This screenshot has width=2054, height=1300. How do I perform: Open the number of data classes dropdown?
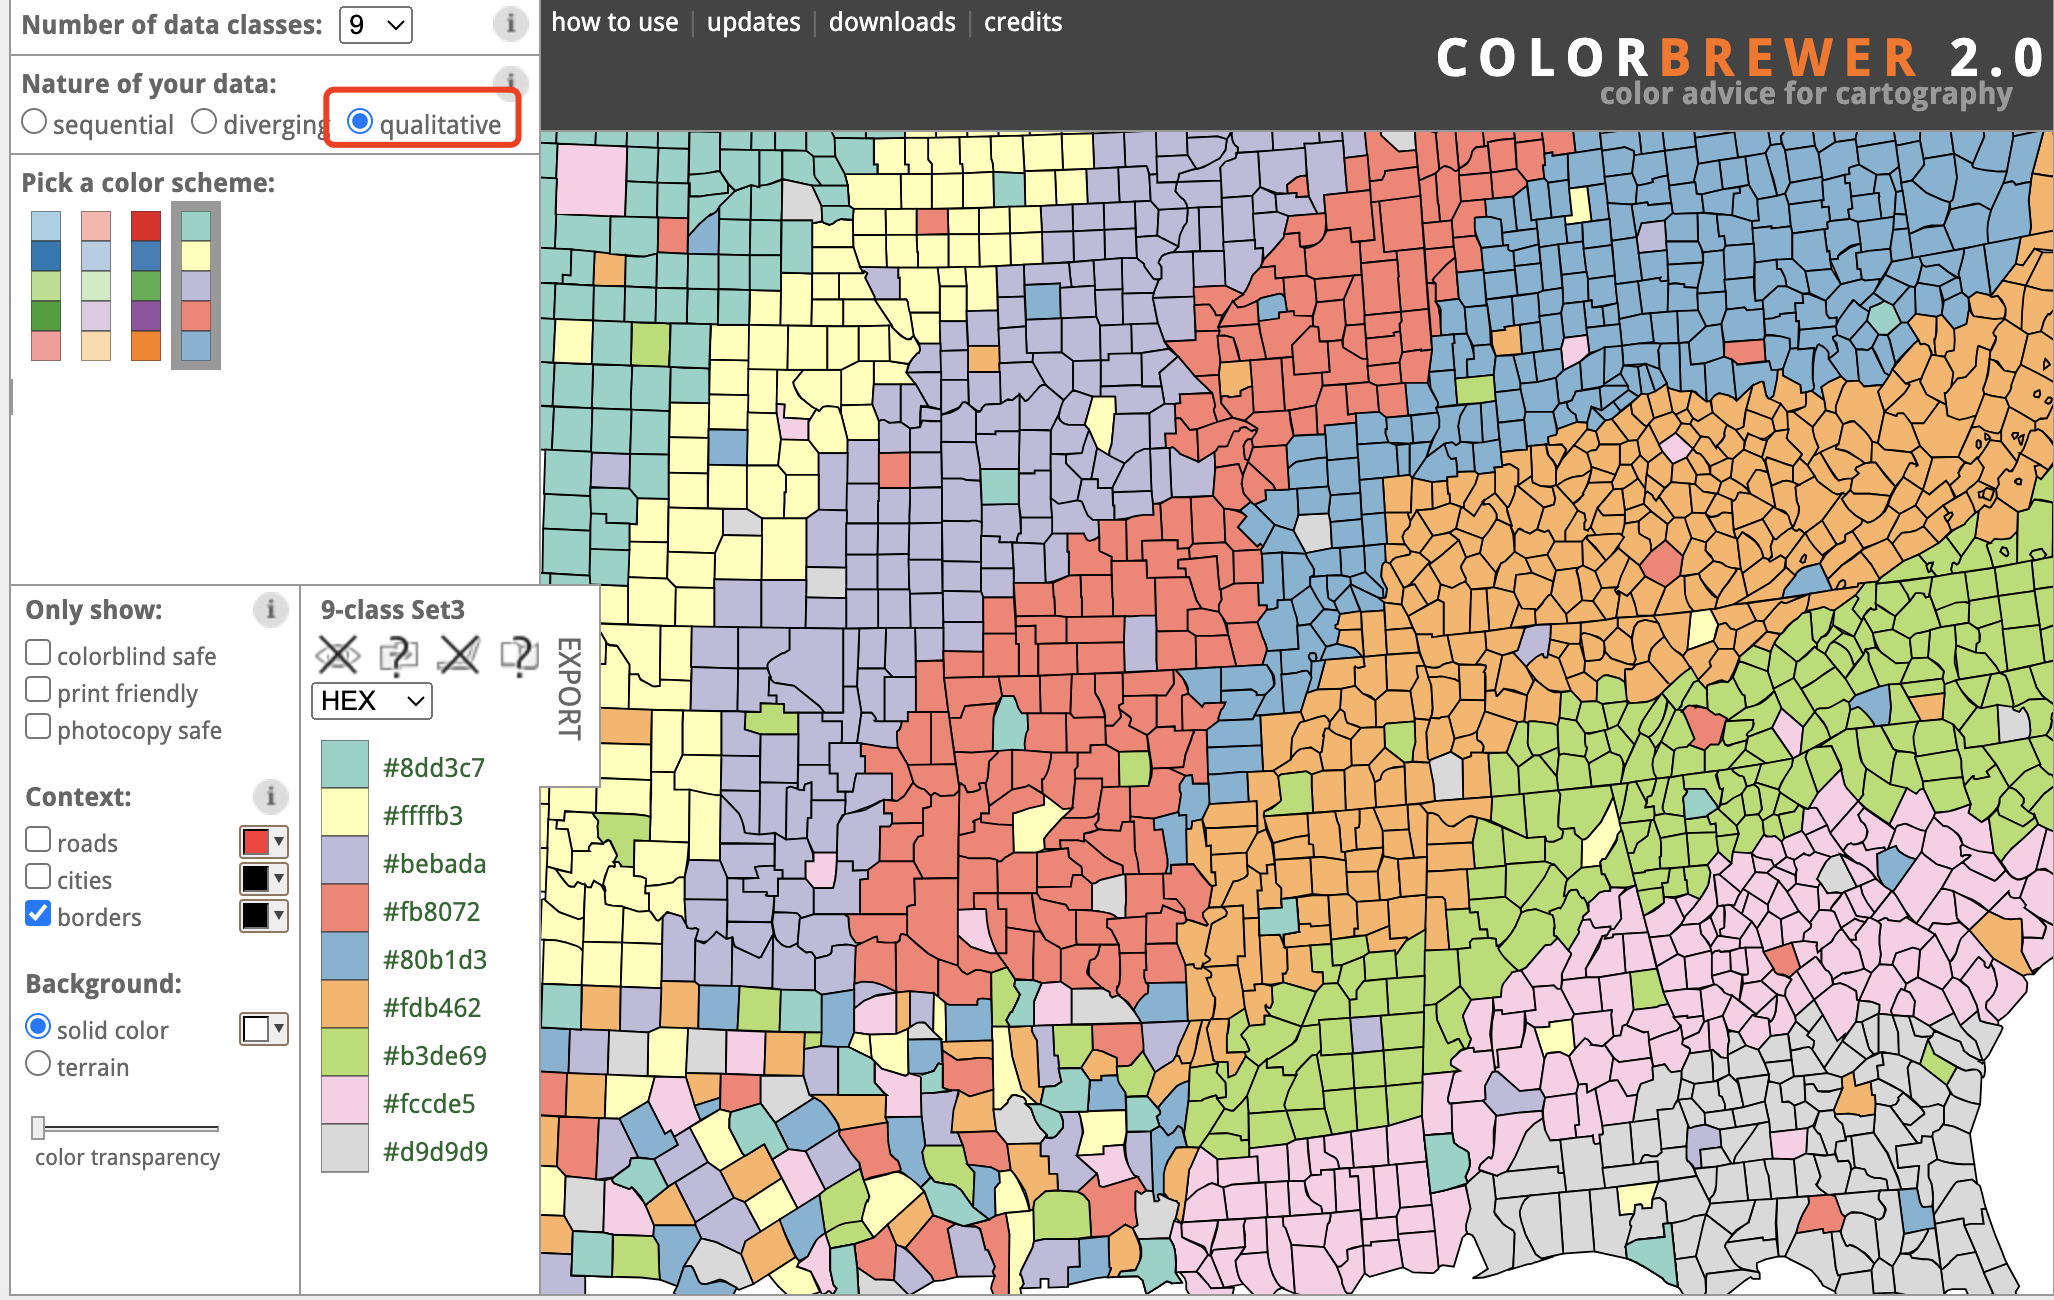(375, 25)
